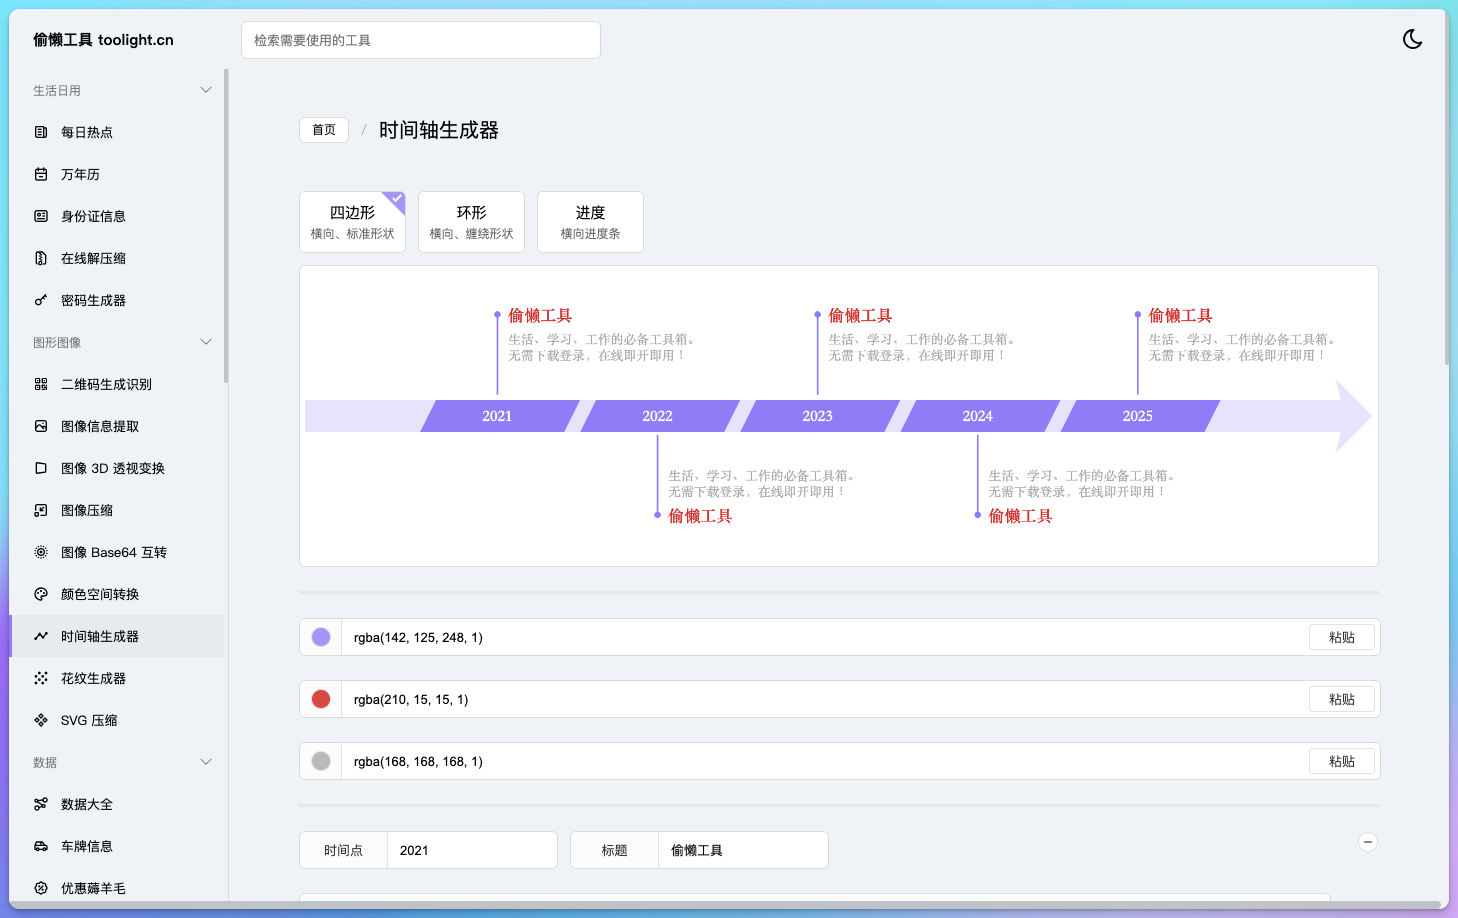Image resolution: width=1458 pixels, height=918 pixels.
Task: Switch to the 进度 progress bar style
Action: [590, 221]
